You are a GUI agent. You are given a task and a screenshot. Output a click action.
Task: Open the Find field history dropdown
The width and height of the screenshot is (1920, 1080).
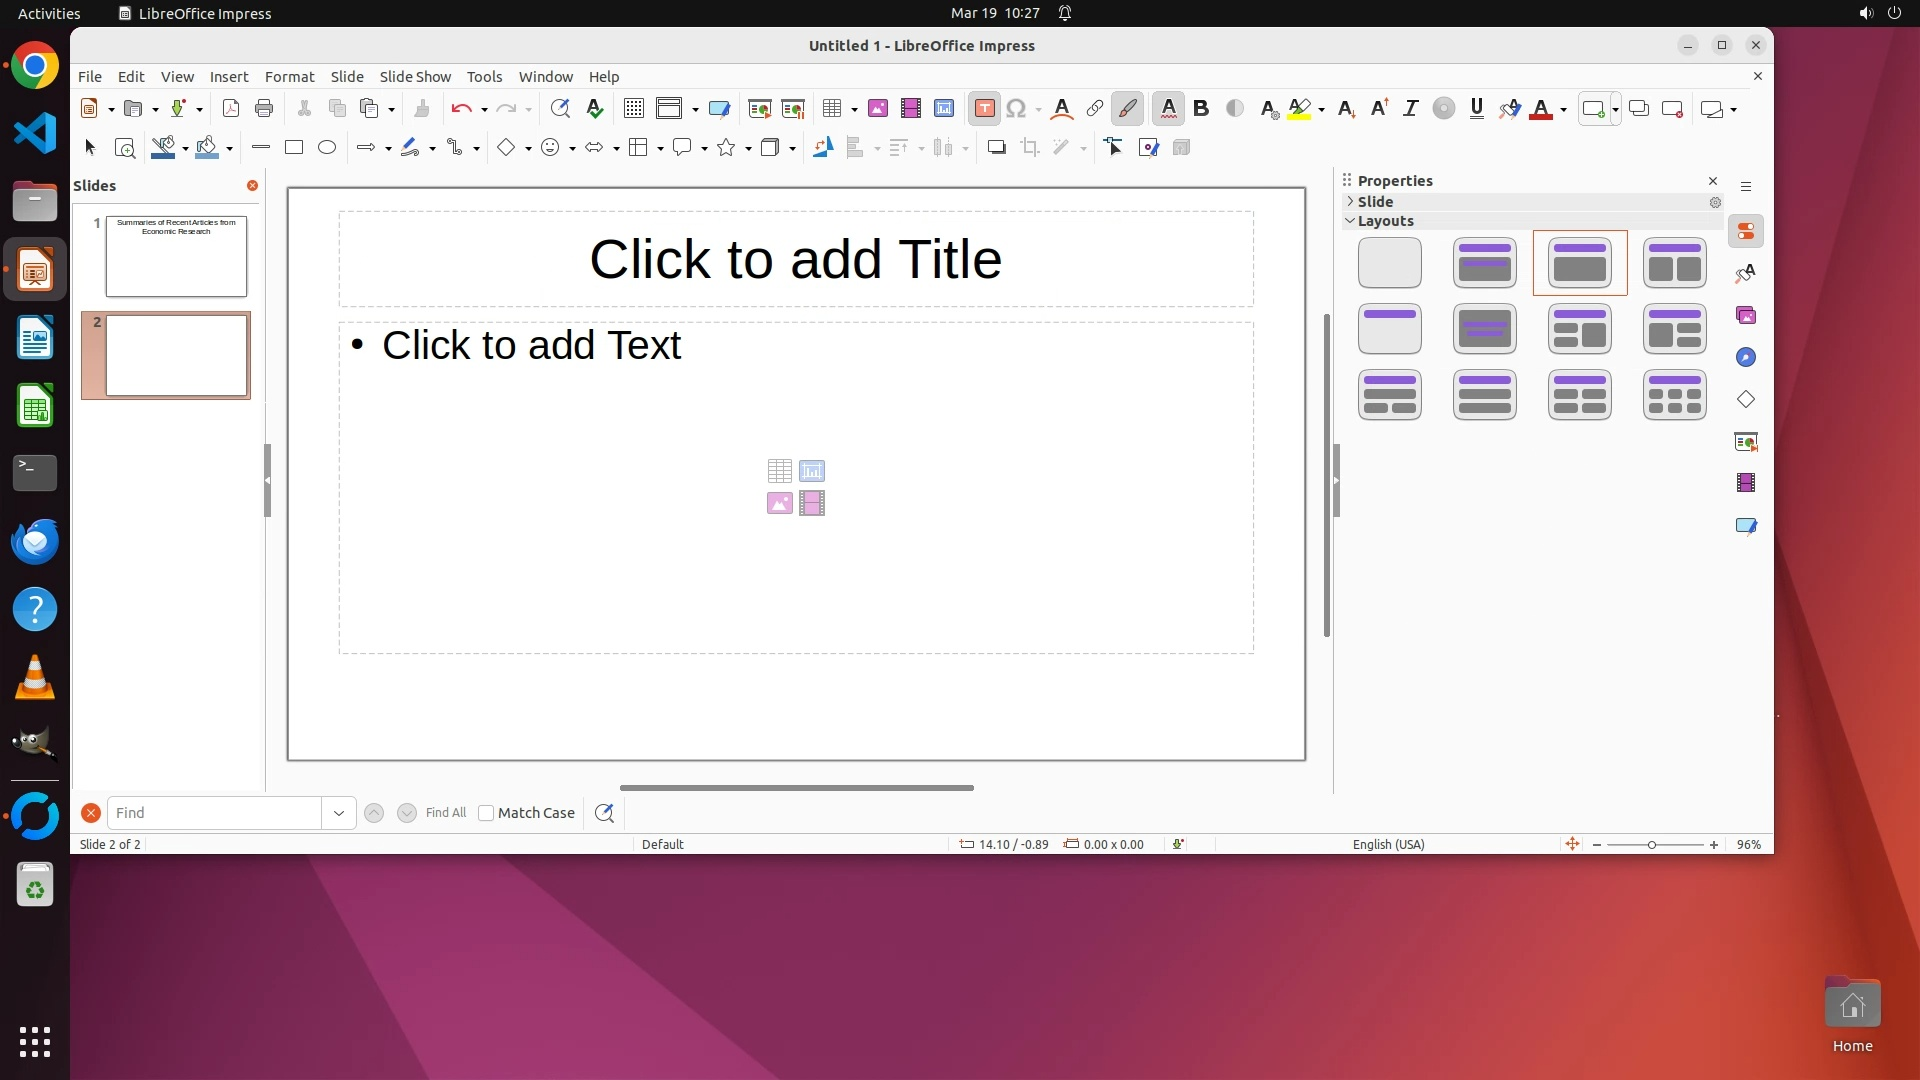click(339, 813)
